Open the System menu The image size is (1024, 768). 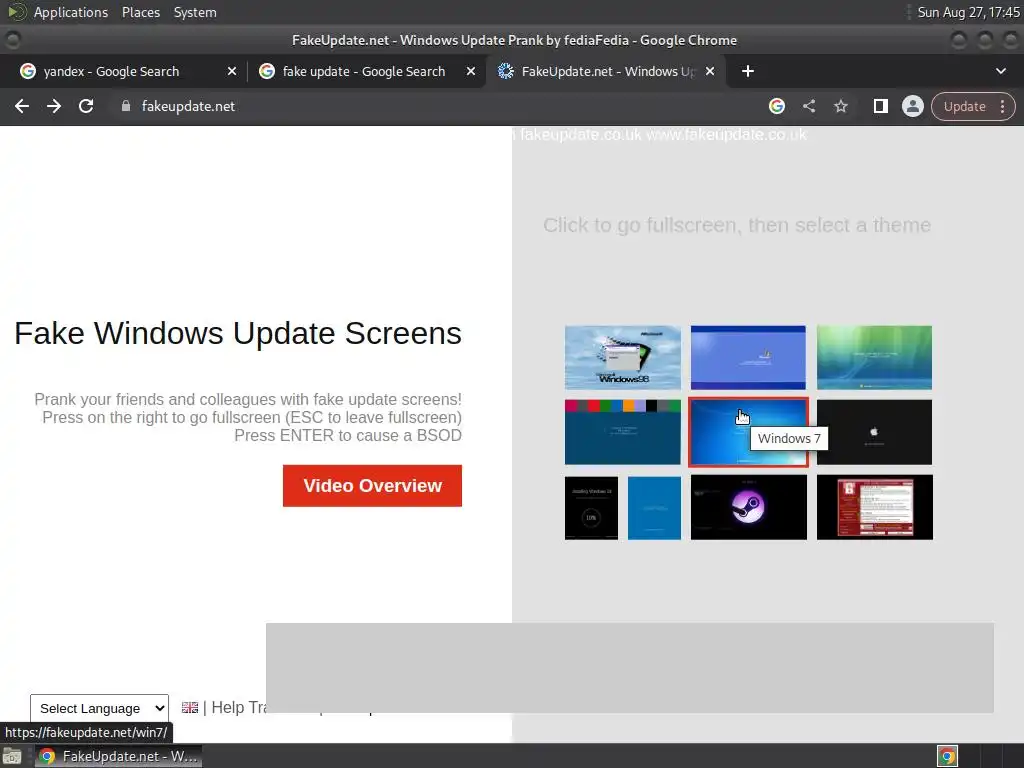195,12
